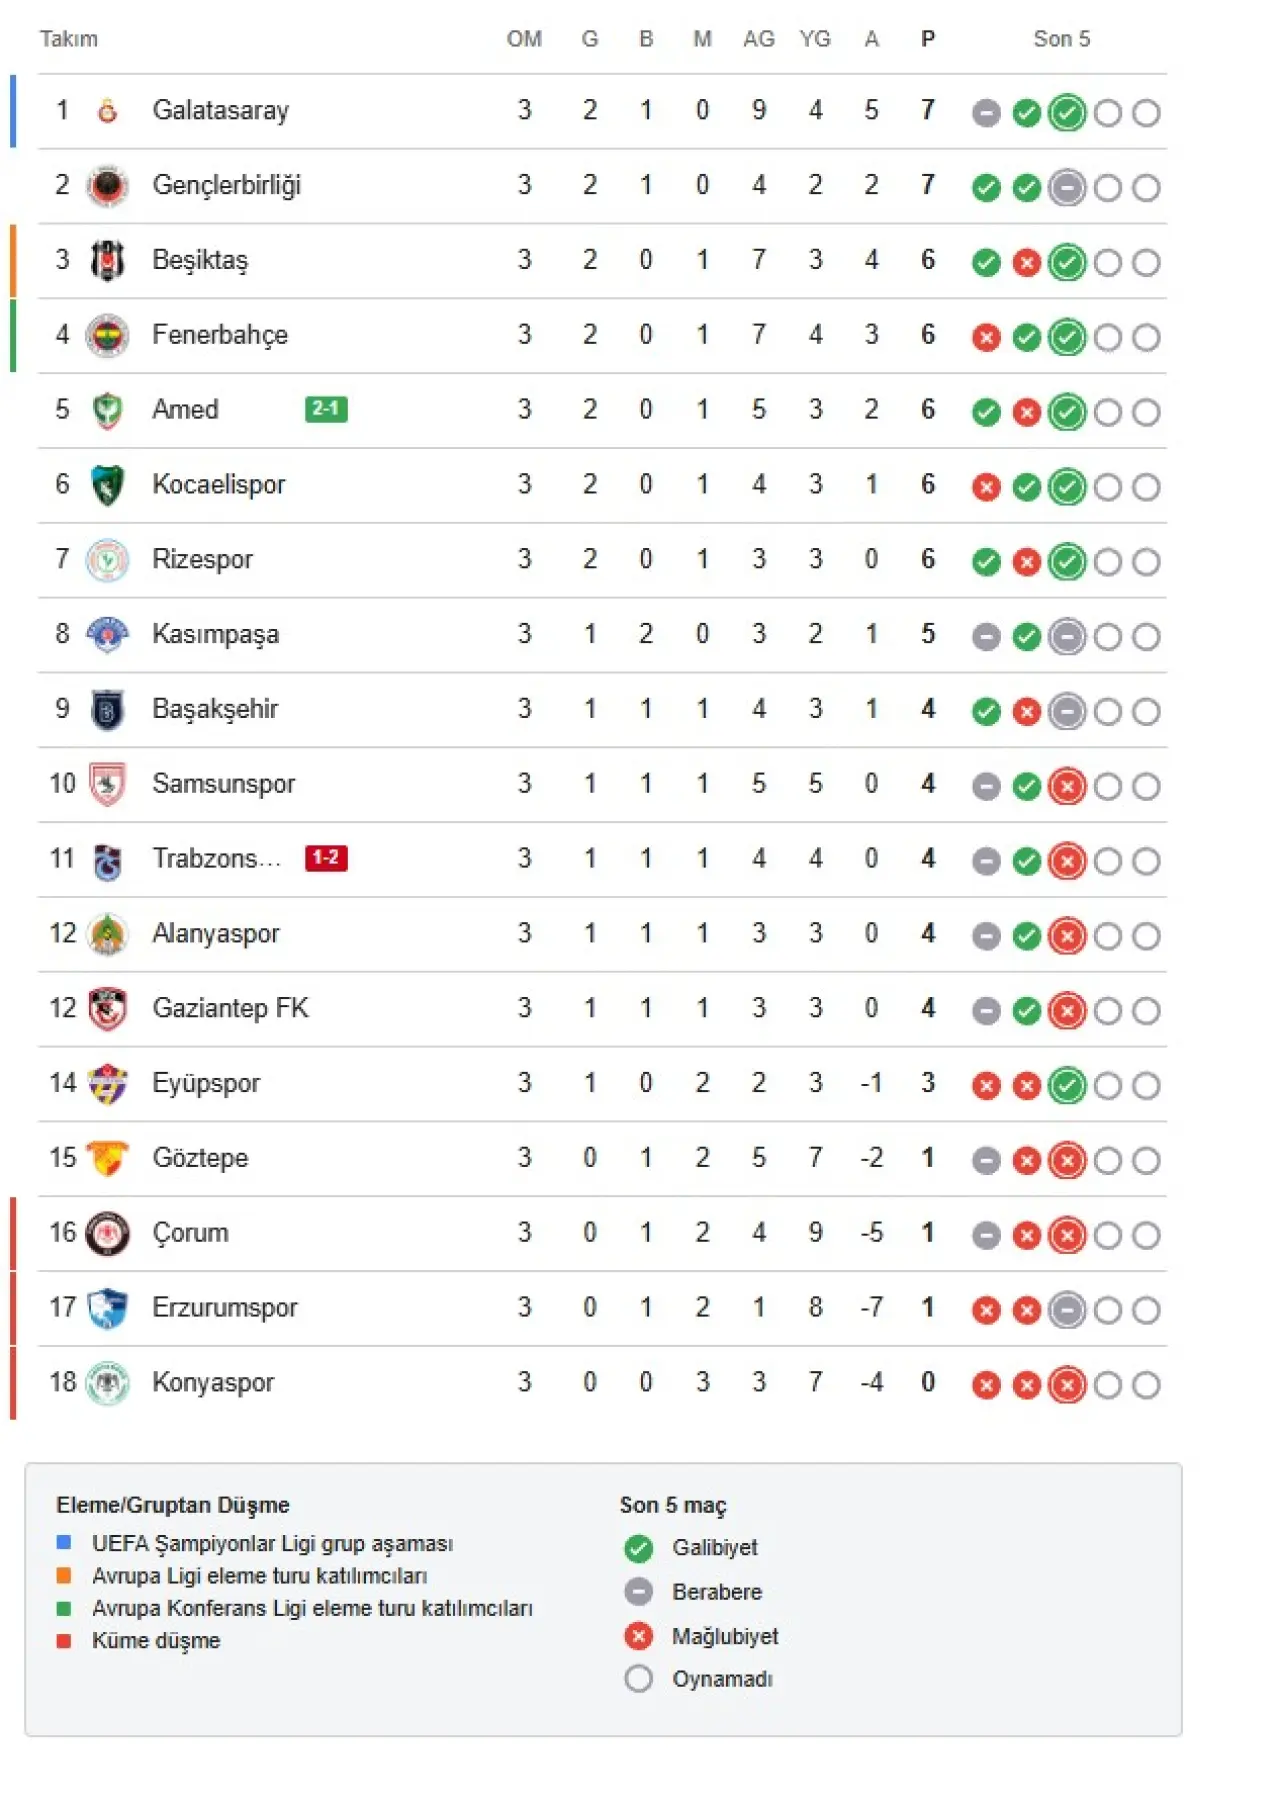Select Konyaspor's highlighted latest loss marker

[x=1067, y=1385]
